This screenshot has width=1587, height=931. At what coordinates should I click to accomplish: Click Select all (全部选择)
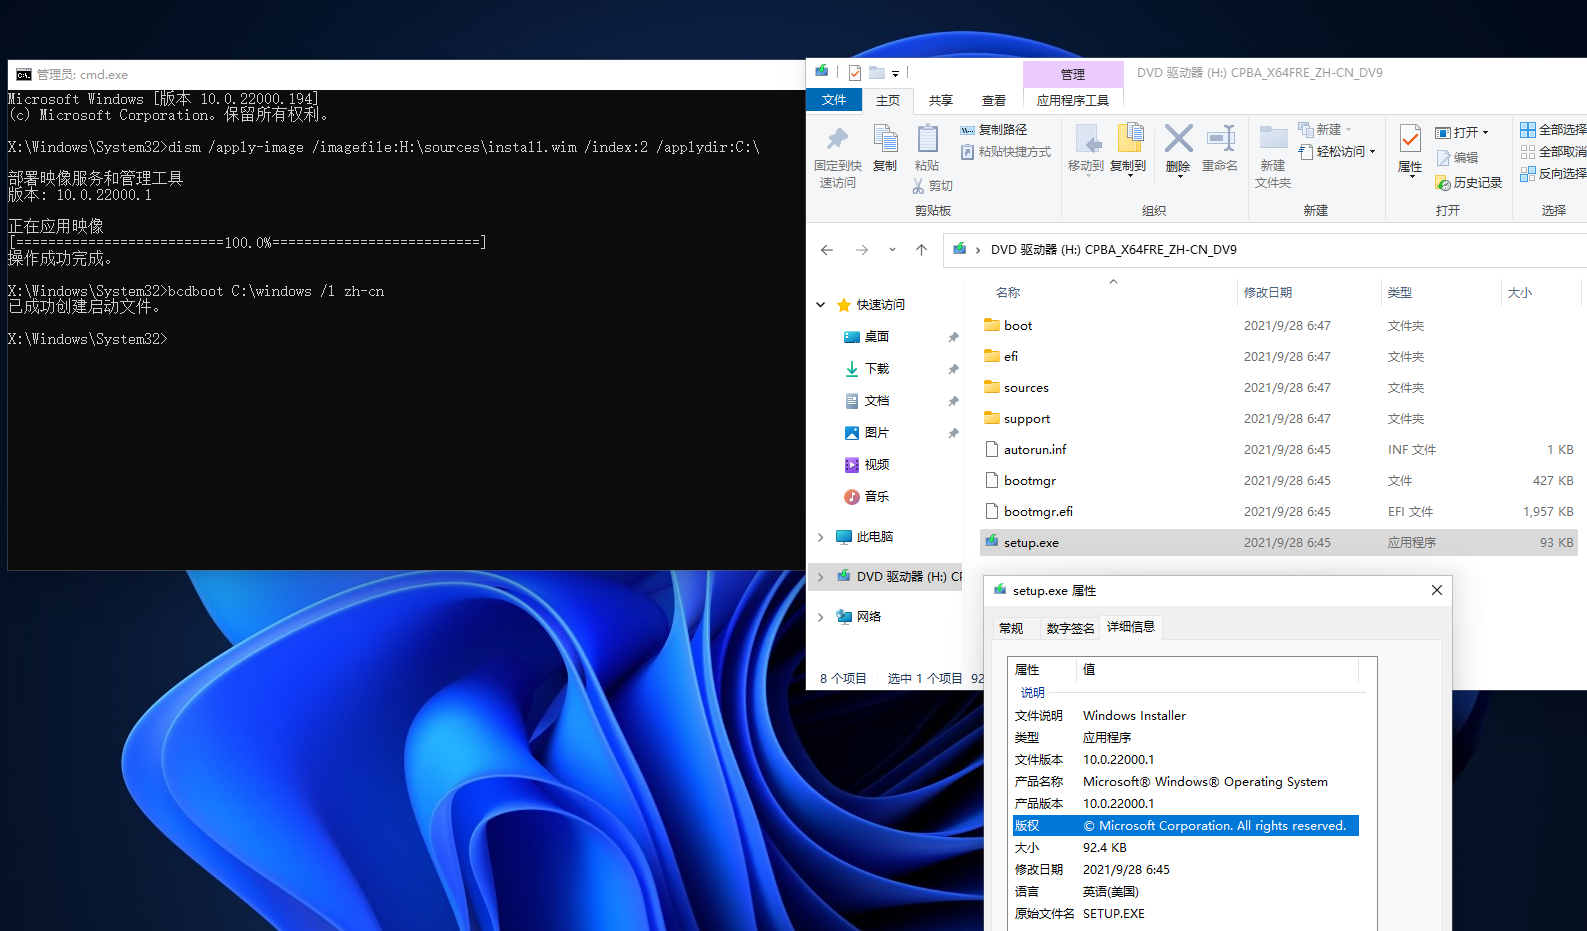coord(1553,130)
